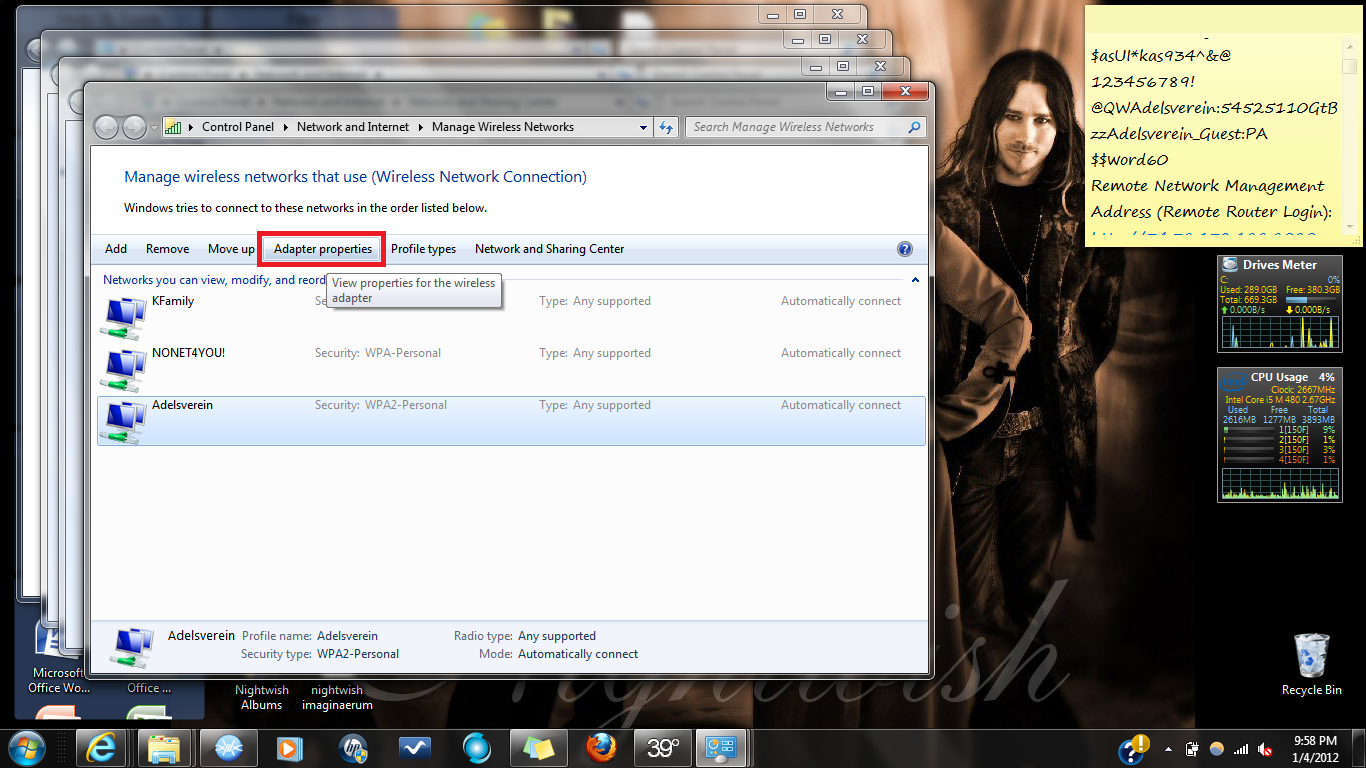The height and width of the screenshot is (768, 1366).
Task: Select the NONET4YOU! network name
Action: [188, 353]
